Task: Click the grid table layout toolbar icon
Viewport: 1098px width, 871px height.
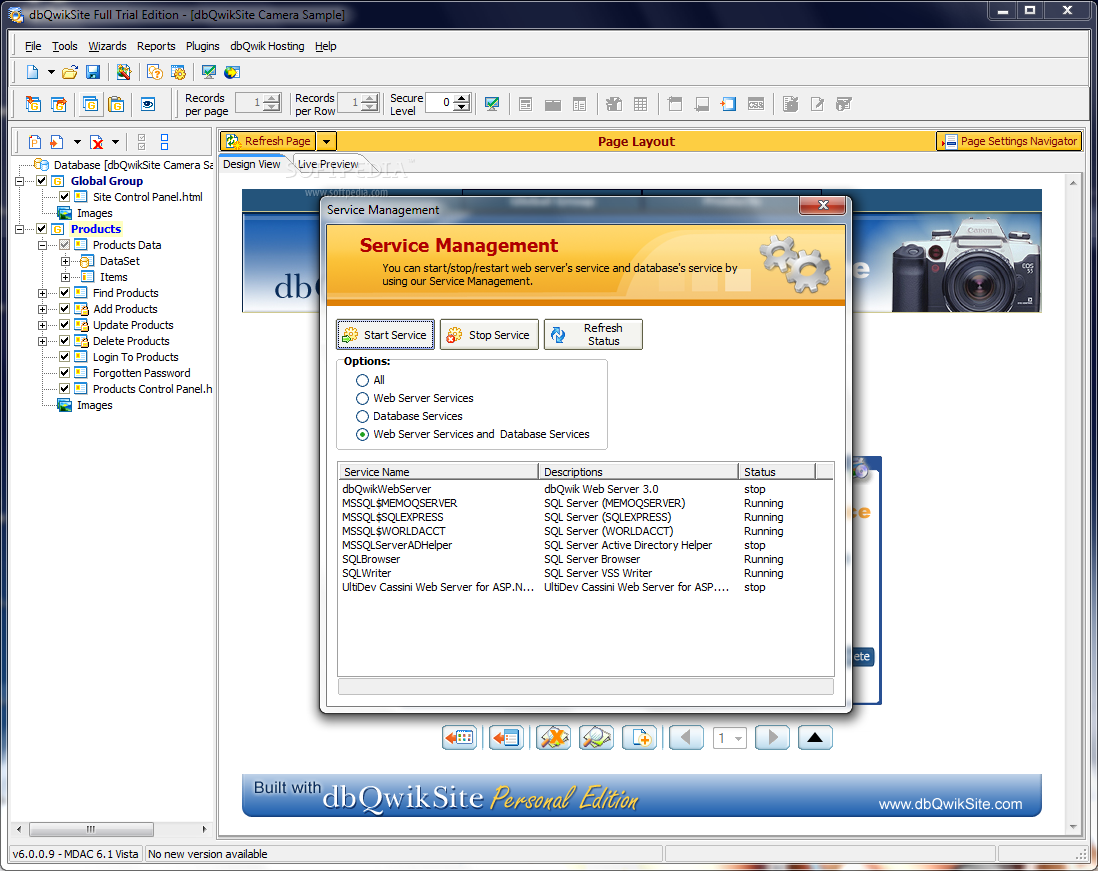Action: 640,104
